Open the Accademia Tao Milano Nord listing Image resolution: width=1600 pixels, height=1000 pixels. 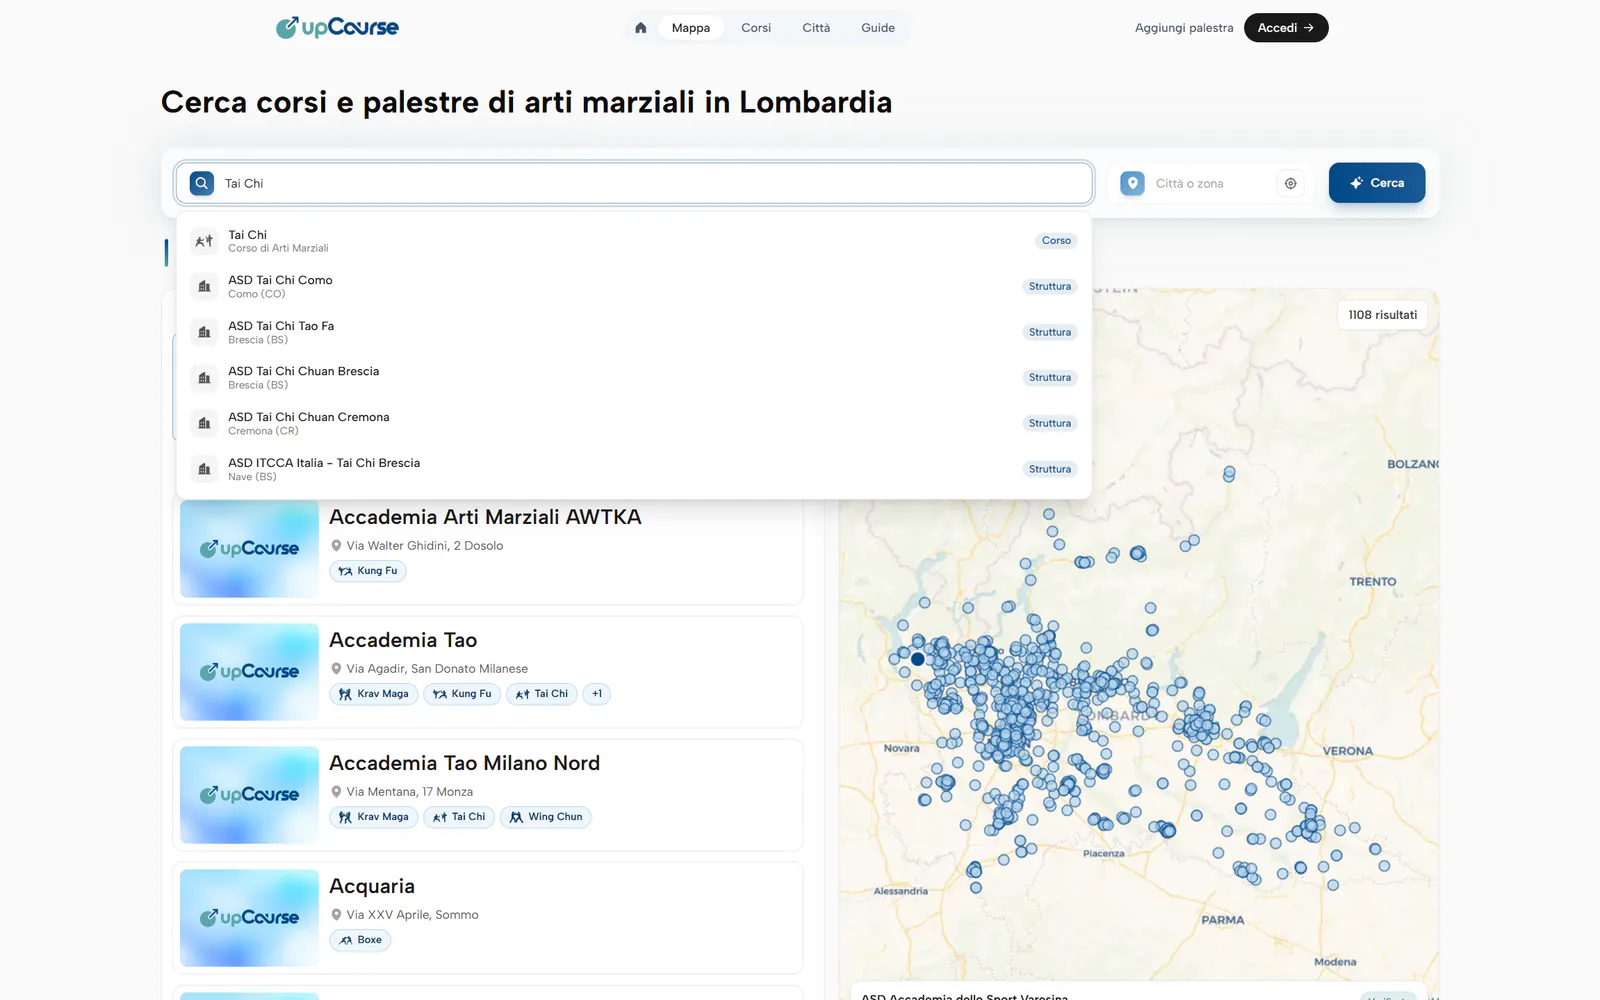tap(464, 763)
